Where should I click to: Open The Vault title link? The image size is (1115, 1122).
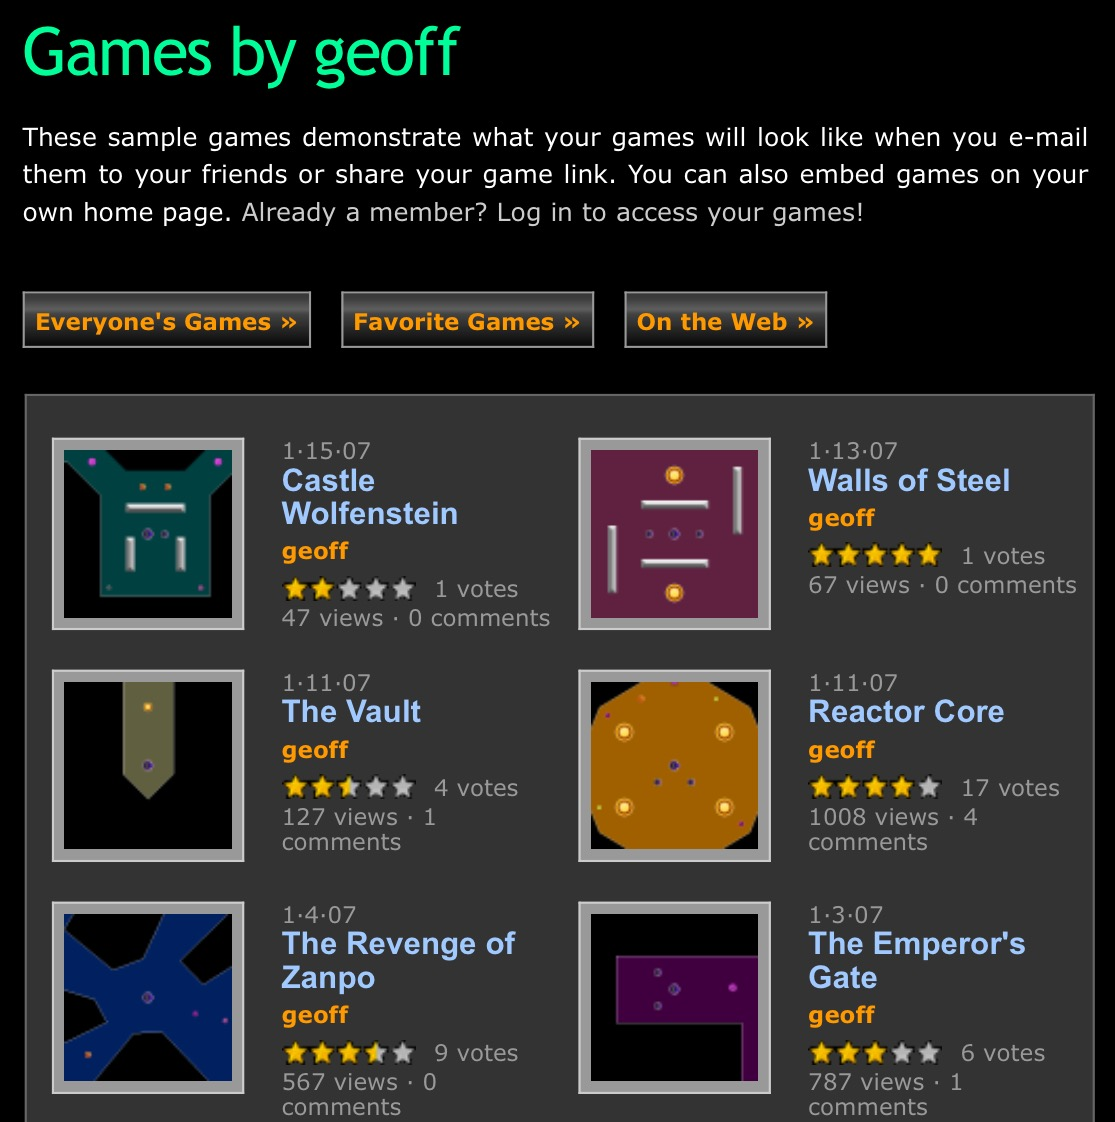[x=351, y=712]
